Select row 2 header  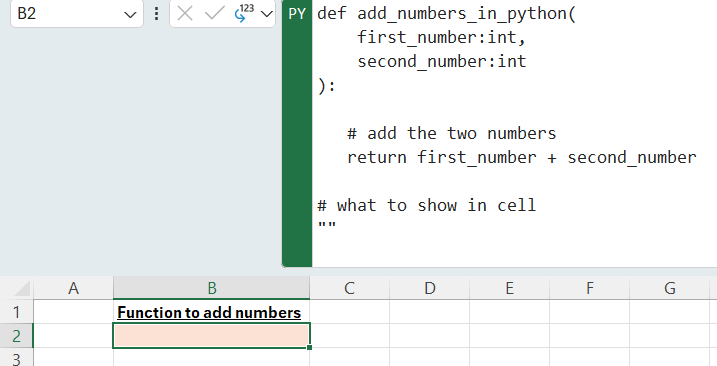[x=16, y=336]
